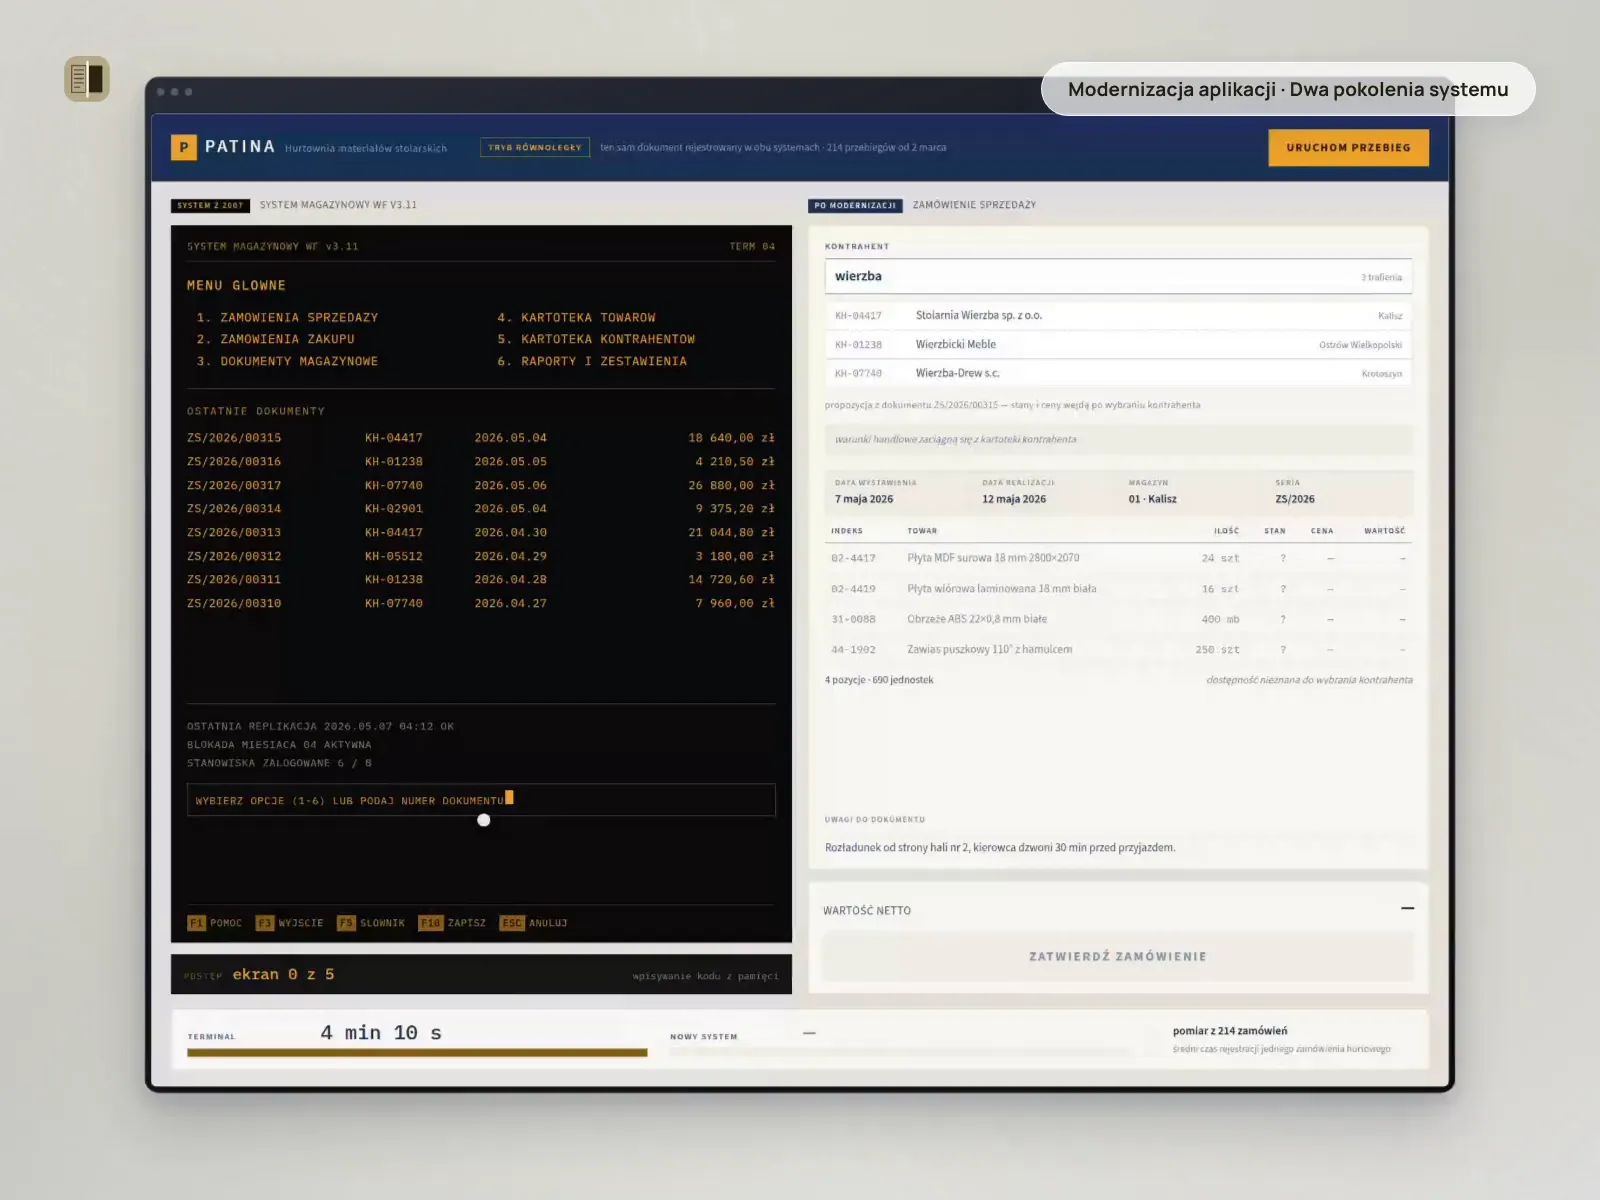Click the "3 trafienia" hit count
1600x1200 pixels.
tap(1381, 278)
